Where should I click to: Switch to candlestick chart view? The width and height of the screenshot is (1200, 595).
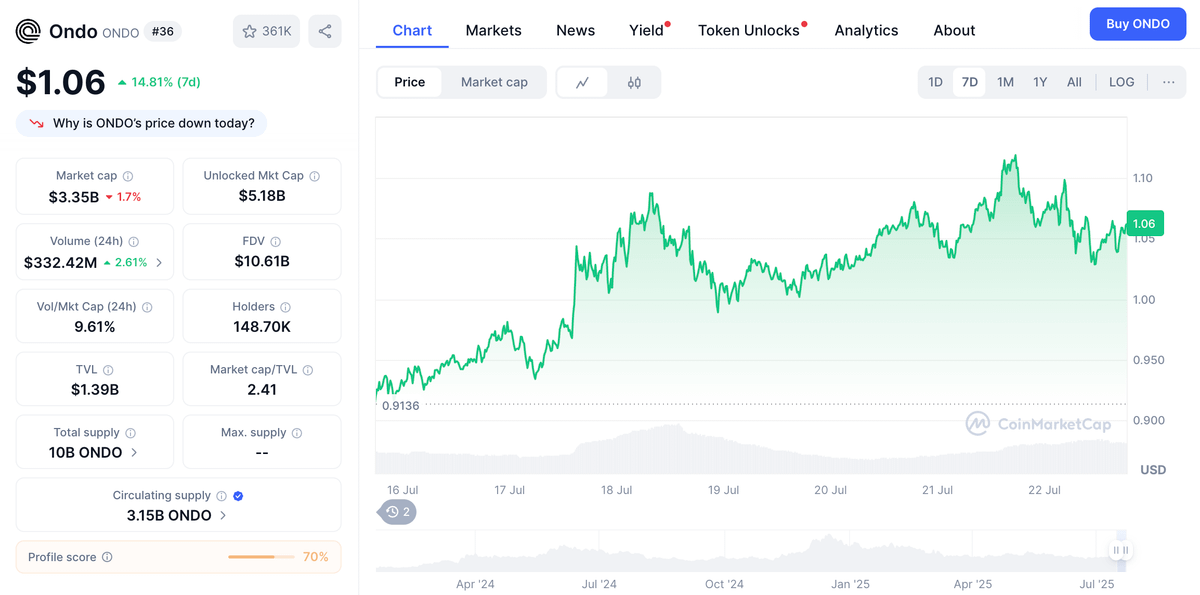coord(634,83)
